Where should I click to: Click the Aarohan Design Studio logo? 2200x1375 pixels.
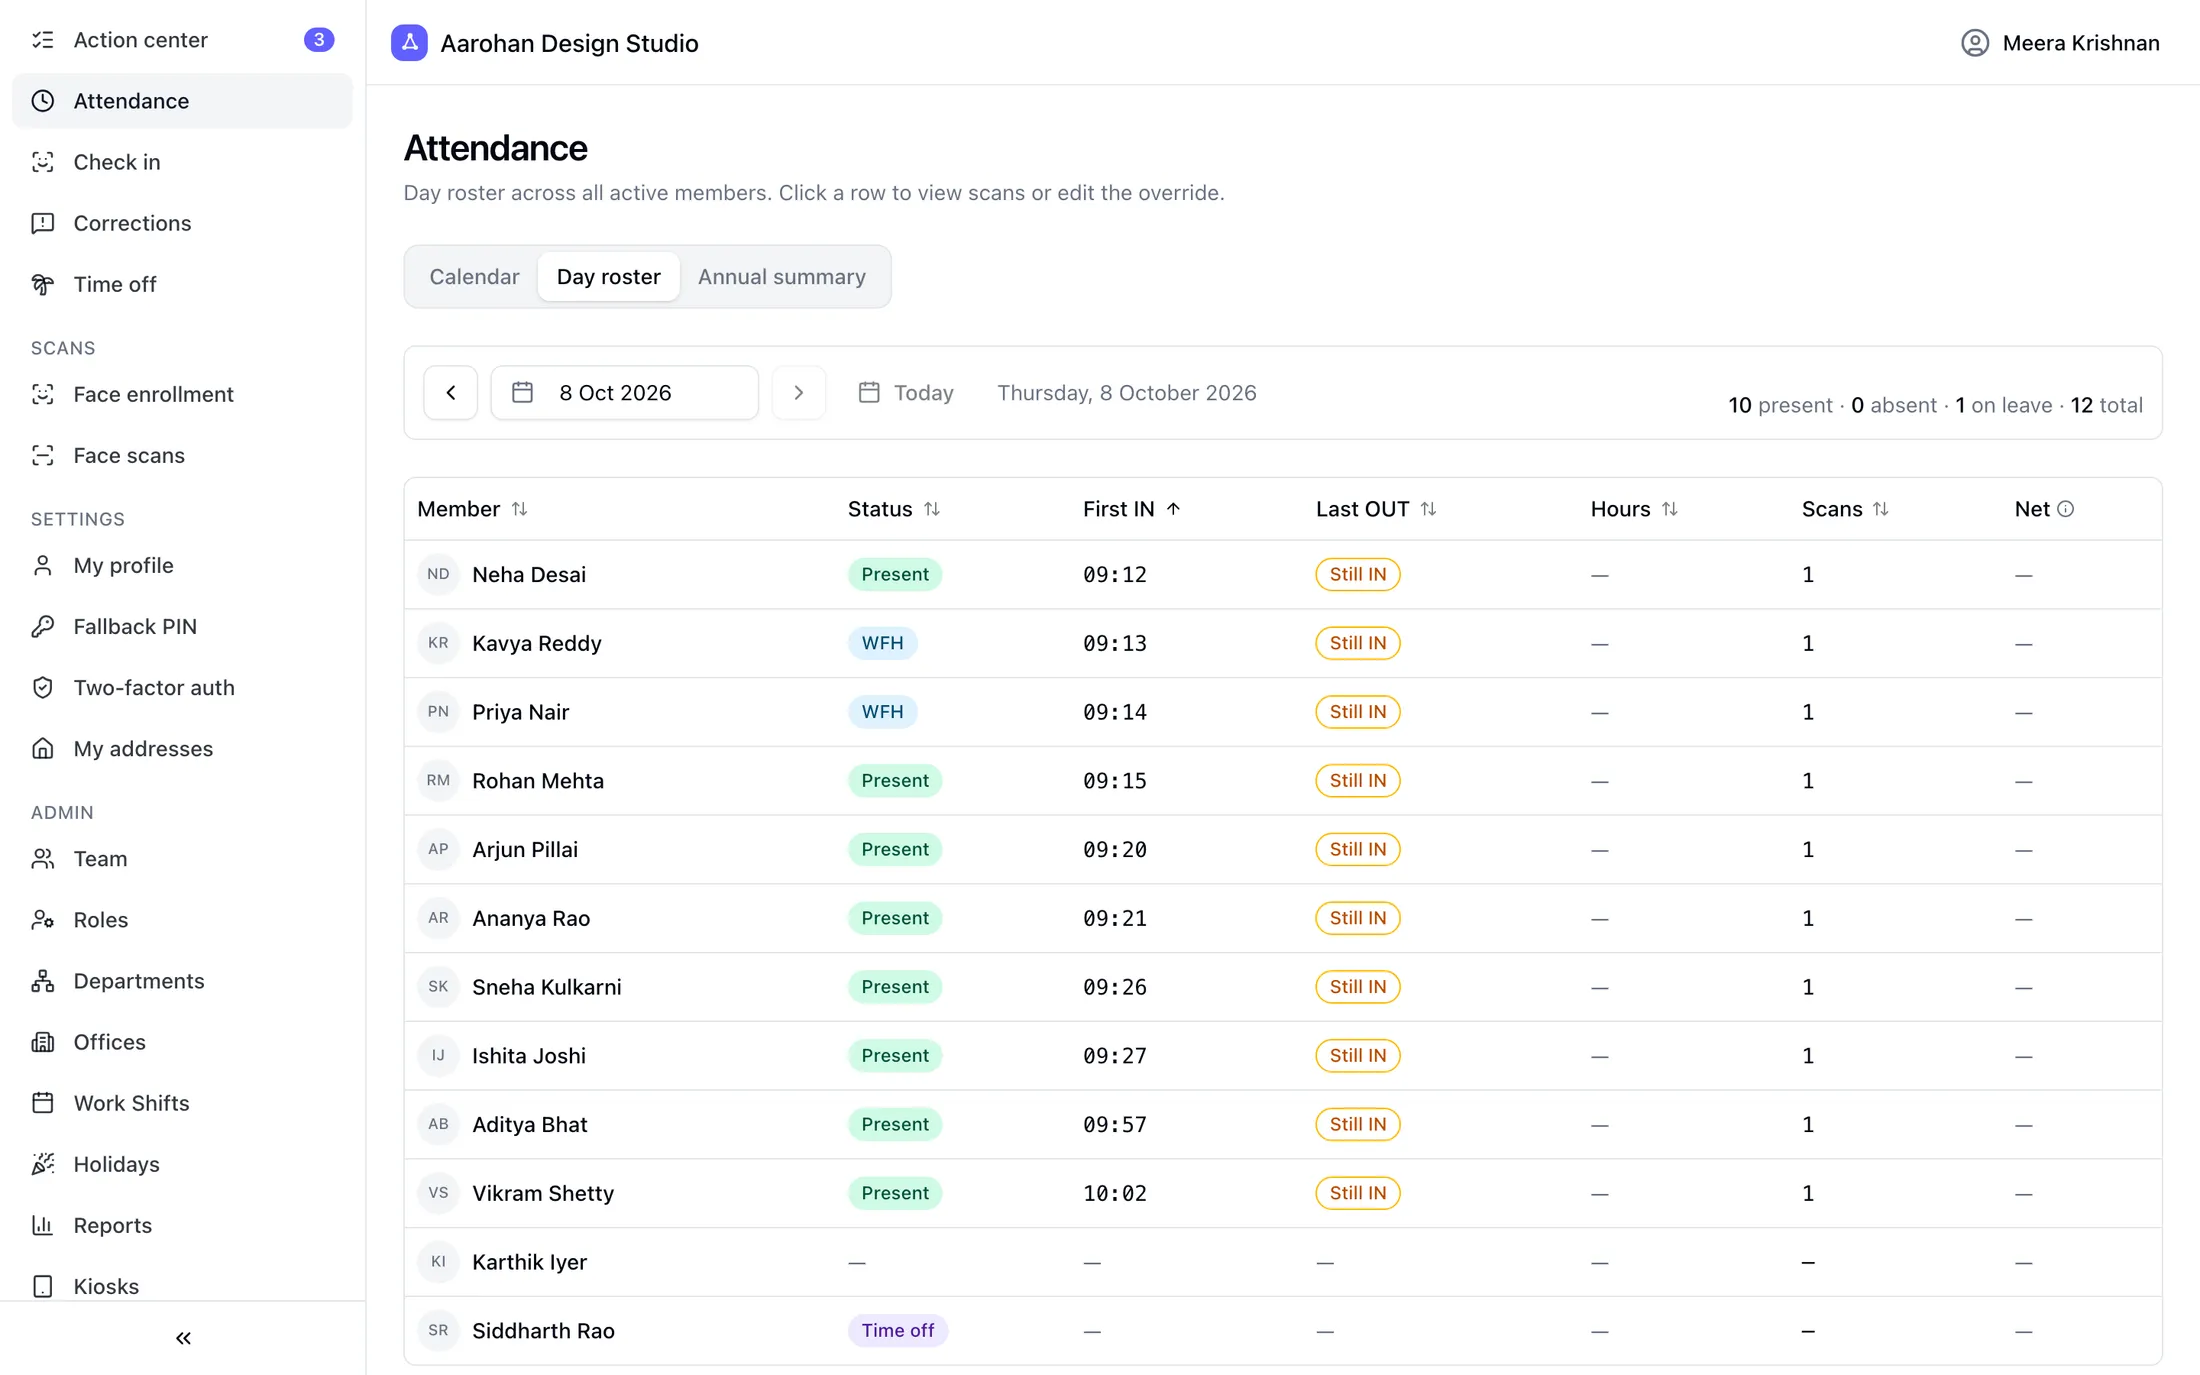click(409, 43)
